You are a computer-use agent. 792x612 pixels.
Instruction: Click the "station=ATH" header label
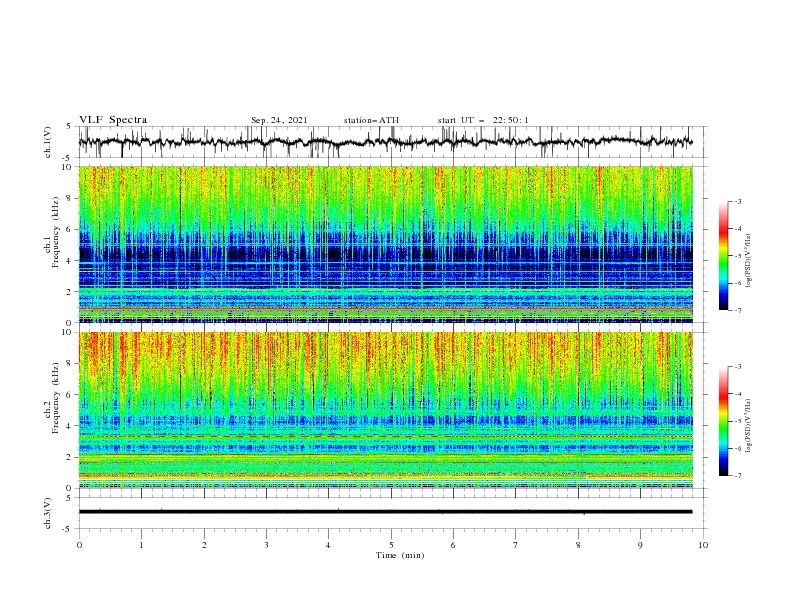coord(371,120)
